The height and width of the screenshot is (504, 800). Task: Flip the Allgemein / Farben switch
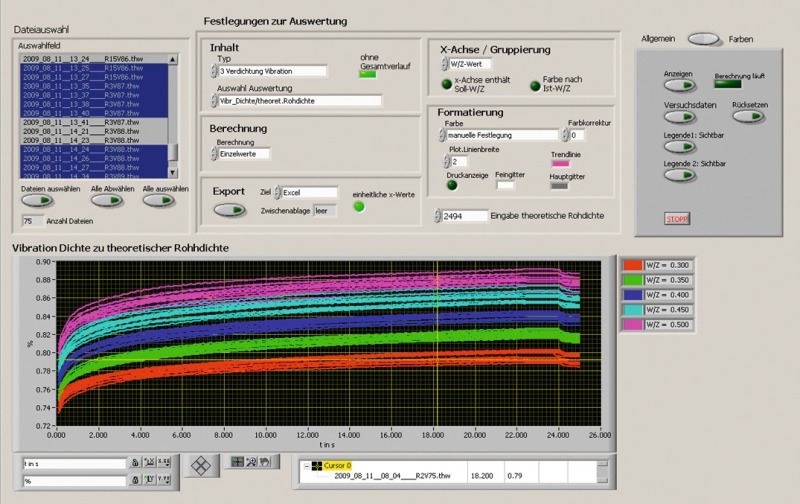point(704,39)
